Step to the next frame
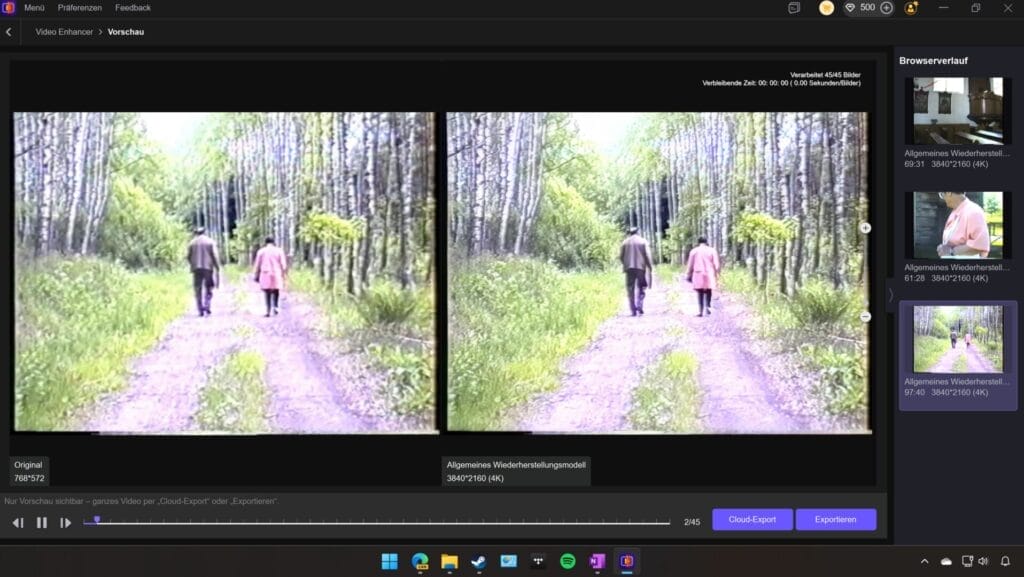Image resolution: width=1024 pixels, height=577 pixels. tap(66, 522)
